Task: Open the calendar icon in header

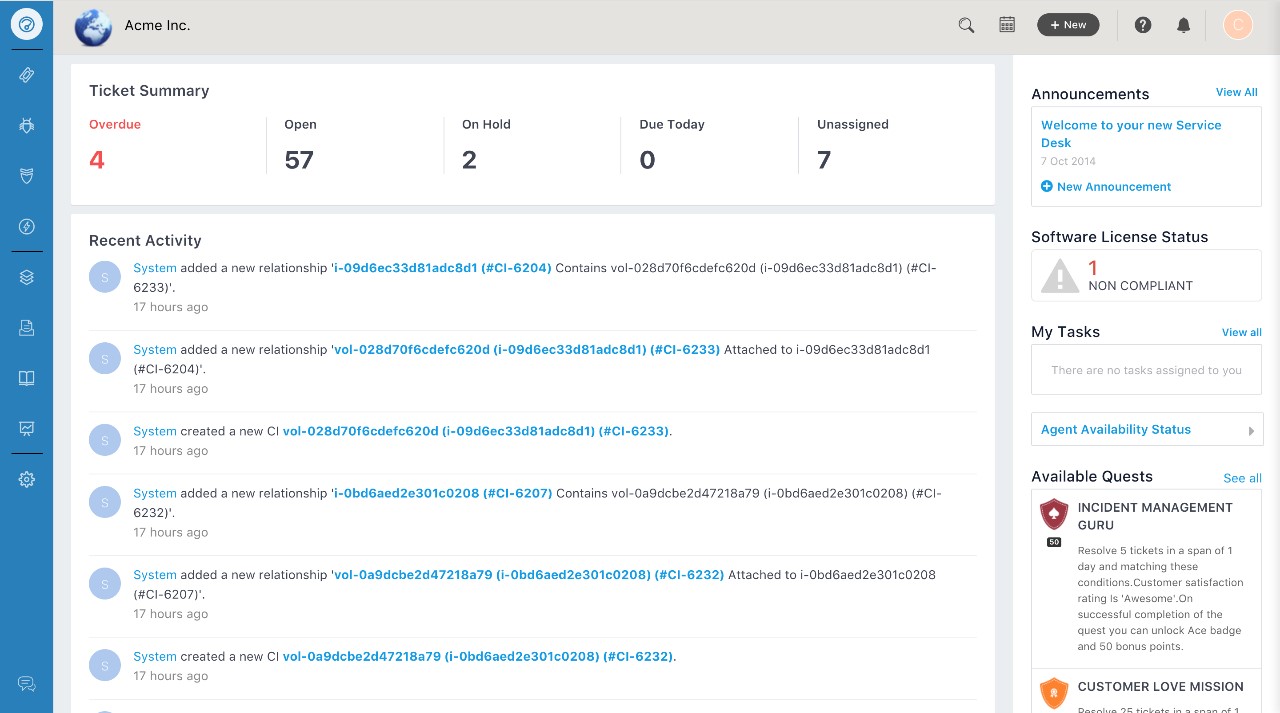Action: [1007, 25]
